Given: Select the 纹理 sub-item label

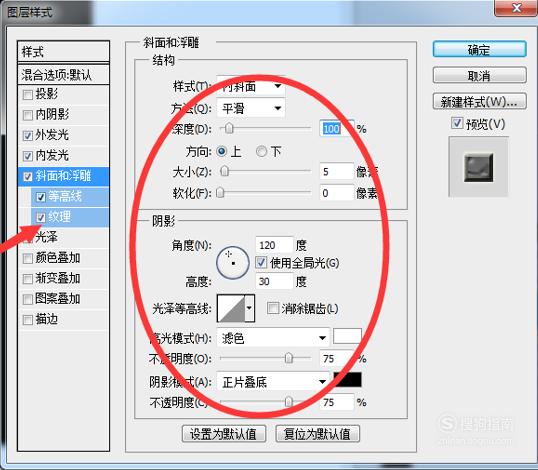Looking at the screenshot, I should click(59, 217).
